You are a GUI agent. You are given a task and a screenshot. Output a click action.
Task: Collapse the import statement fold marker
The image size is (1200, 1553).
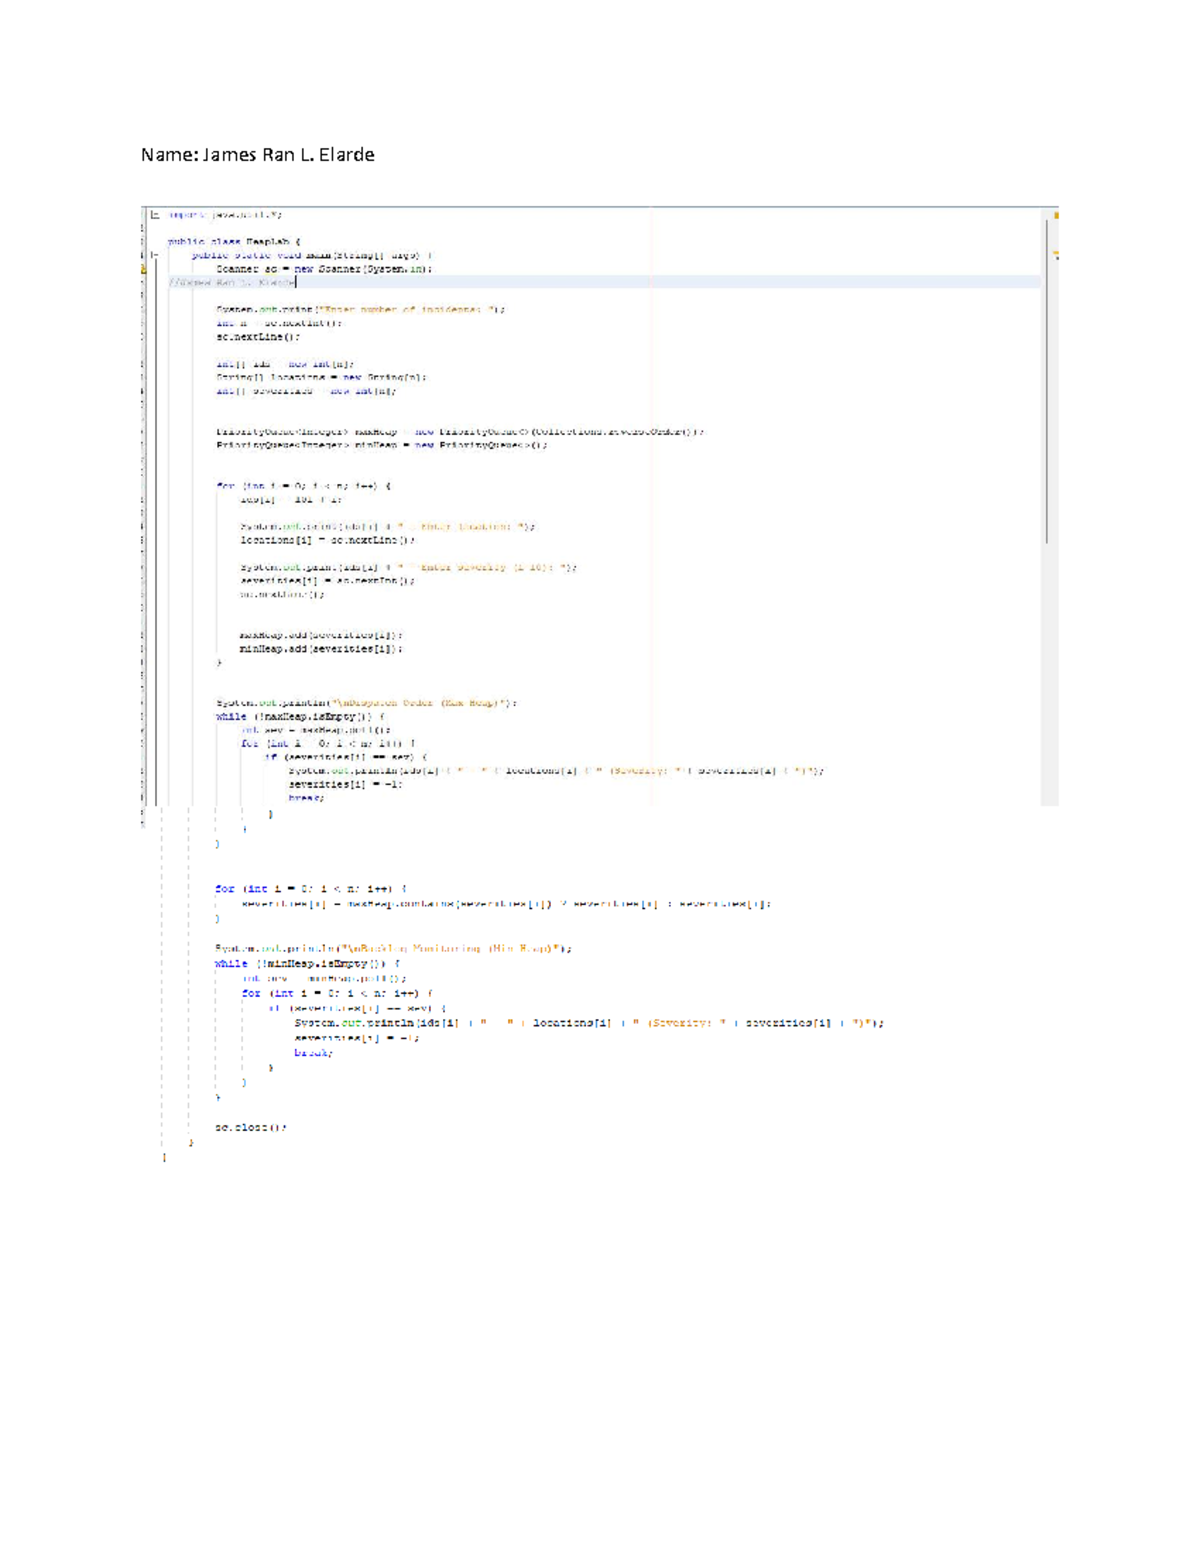pyautogui.click(x=155, y=214)
